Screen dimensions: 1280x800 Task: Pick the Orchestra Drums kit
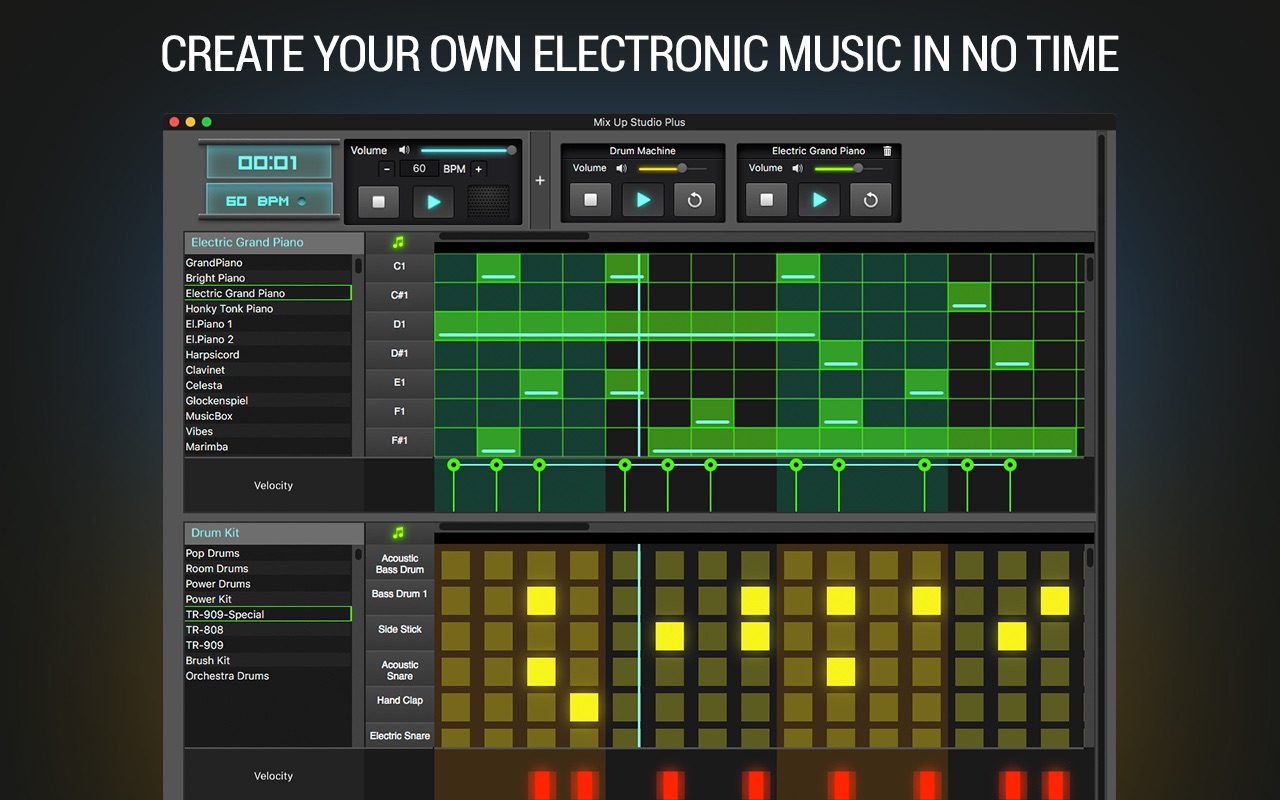pos(267,676)
